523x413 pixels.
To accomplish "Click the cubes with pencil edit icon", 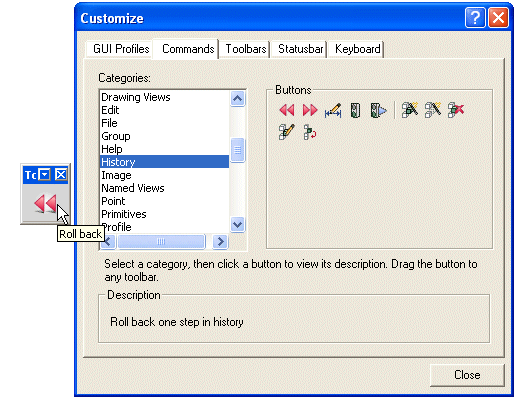I will pyautogui.click(x=287, y=132).
